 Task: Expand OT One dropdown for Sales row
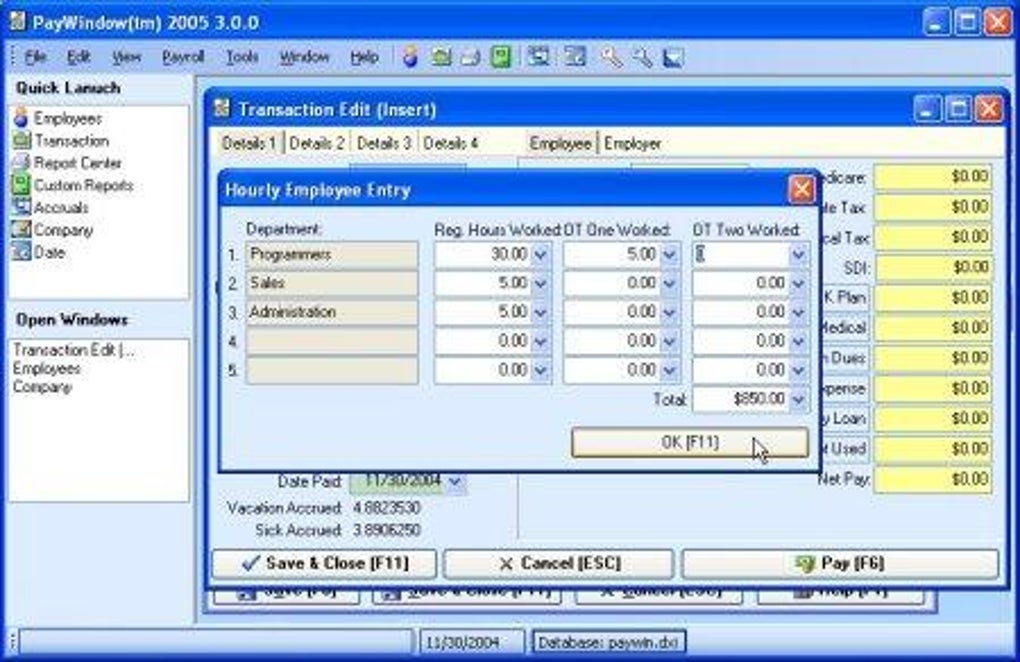669,283
